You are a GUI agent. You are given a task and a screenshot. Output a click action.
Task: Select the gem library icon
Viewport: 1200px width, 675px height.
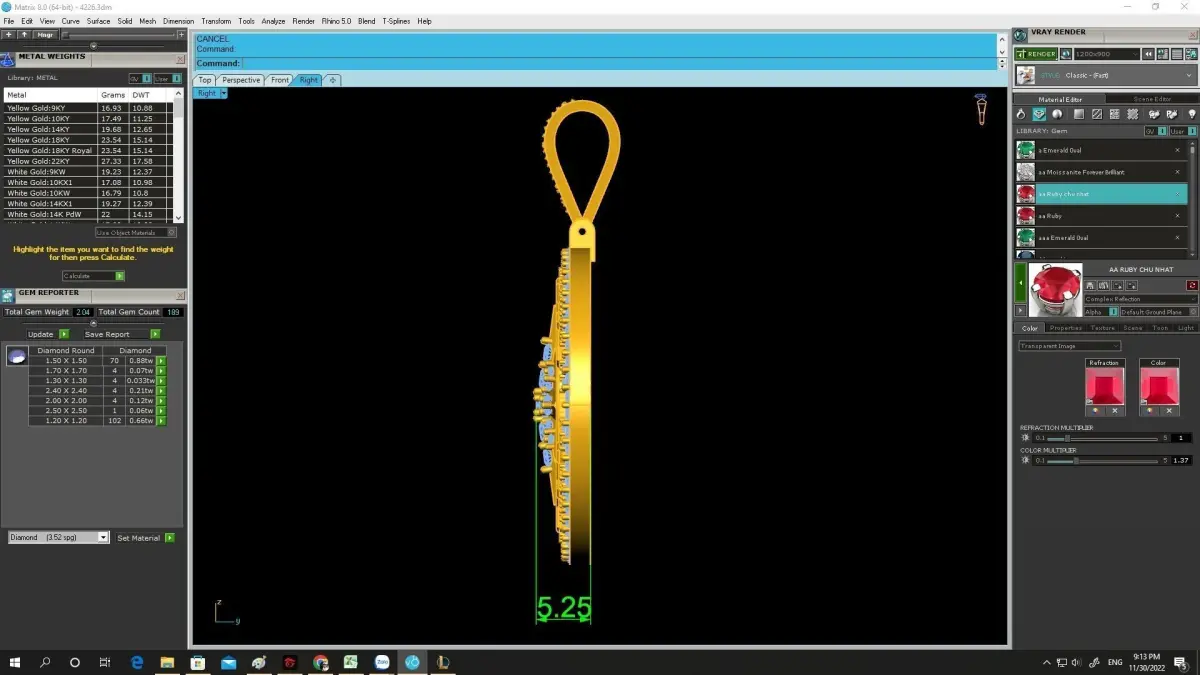pos(1039,114)
